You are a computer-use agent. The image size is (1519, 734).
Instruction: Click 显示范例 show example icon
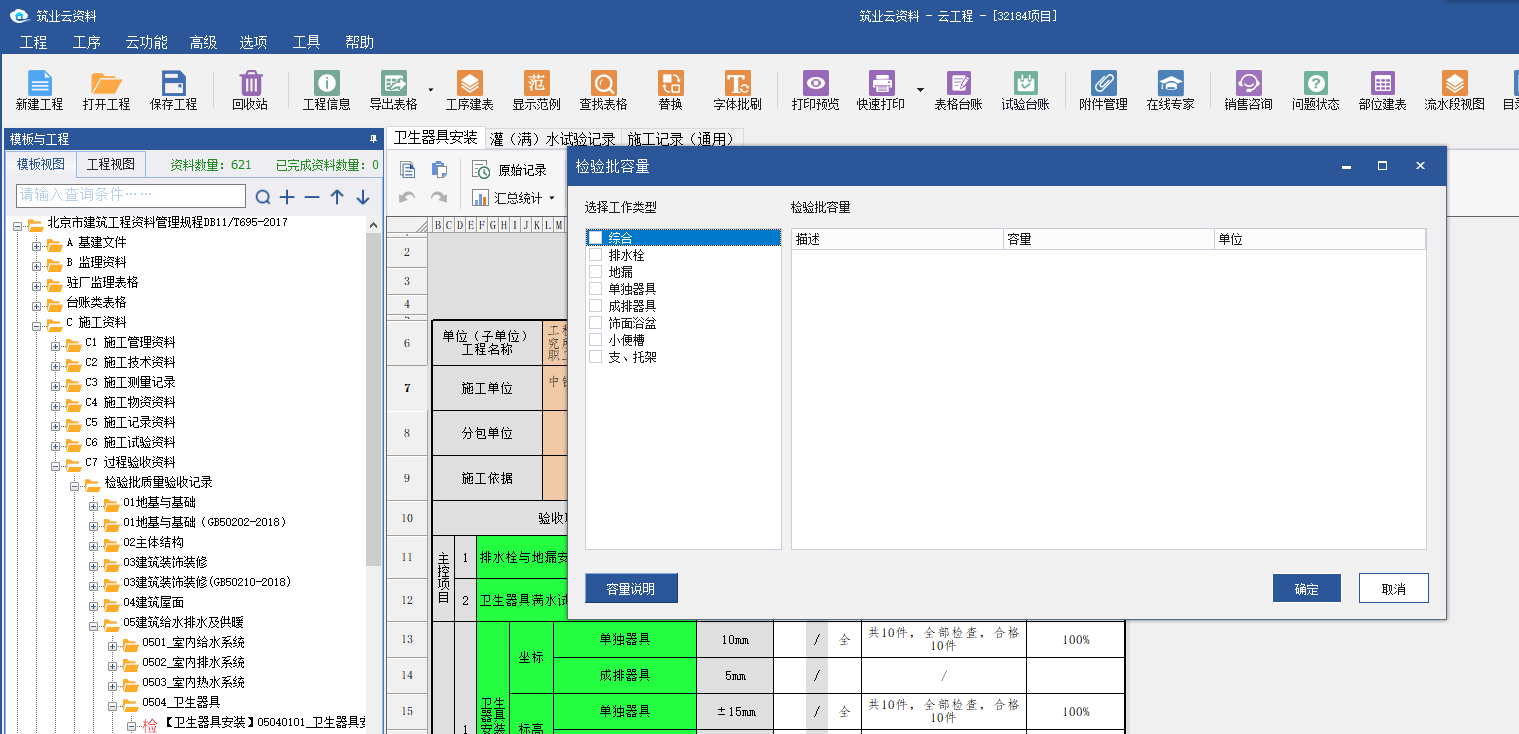pyautogui.click(x=537, y=91)
